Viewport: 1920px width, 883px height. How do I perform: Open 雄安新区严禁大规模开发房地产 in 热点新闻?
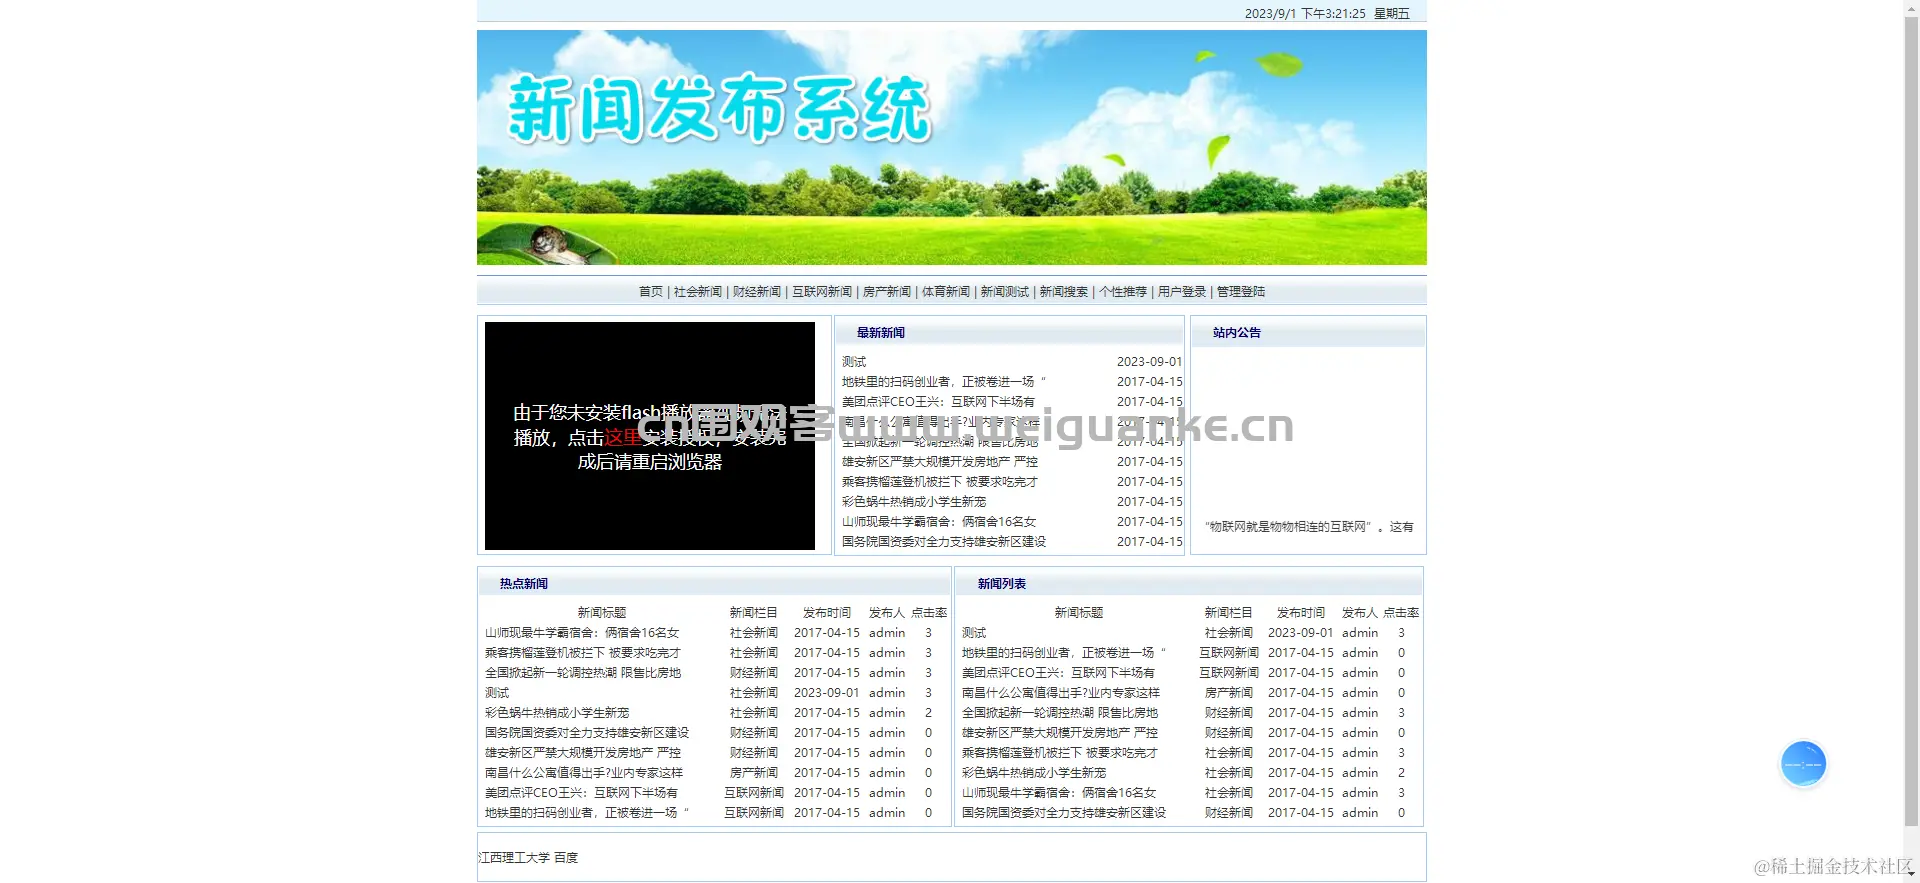(583, 753)
